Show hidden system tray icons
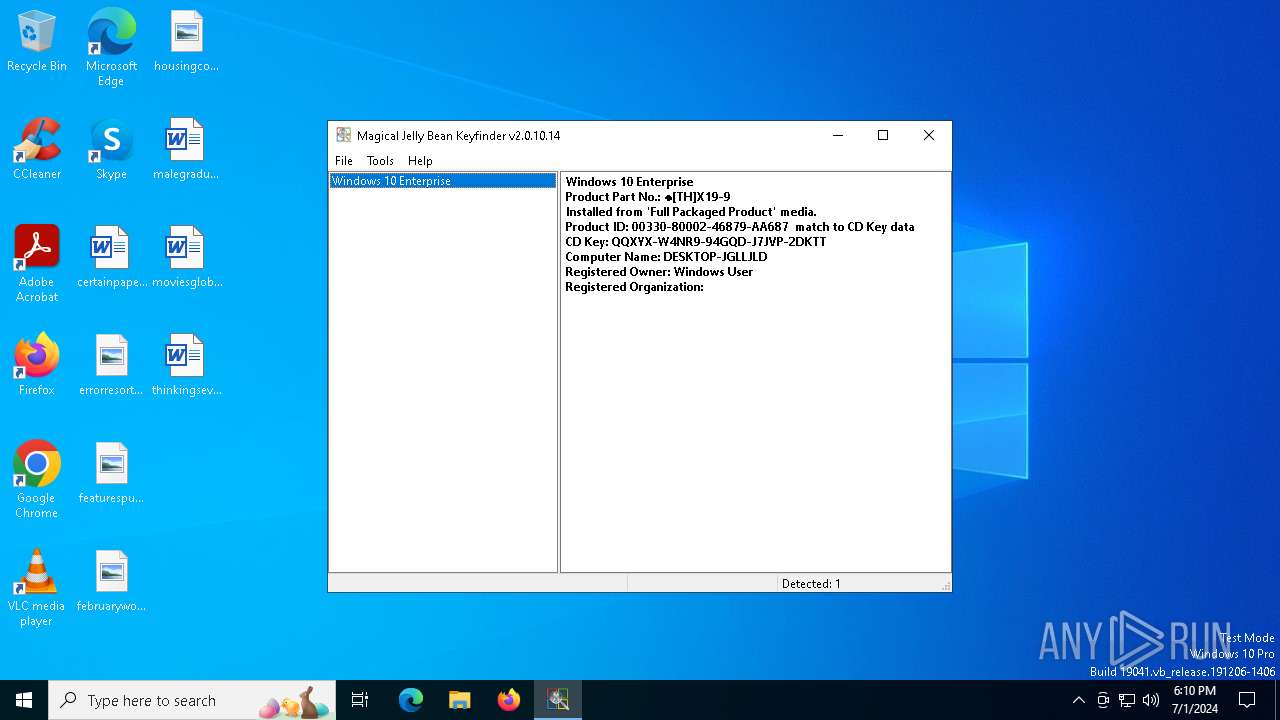1280x720 pixels. point(1078,700)
